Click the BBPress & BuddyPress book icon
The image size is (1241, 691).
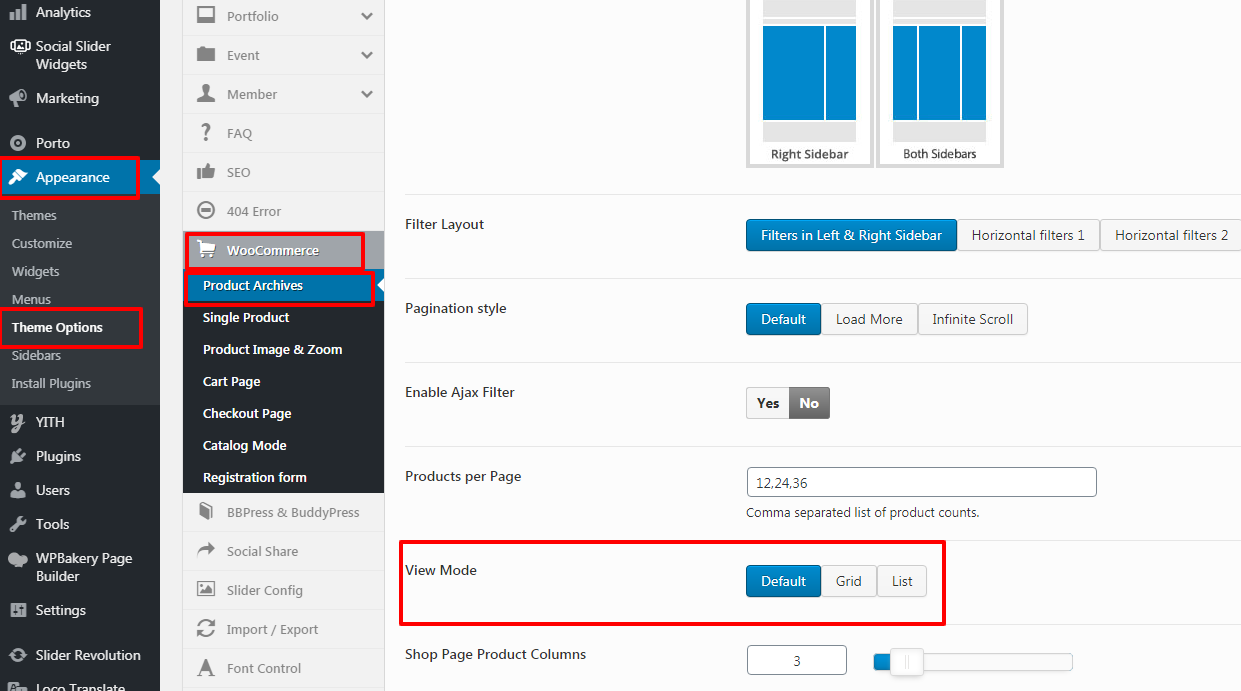click(x=206, y=512)
